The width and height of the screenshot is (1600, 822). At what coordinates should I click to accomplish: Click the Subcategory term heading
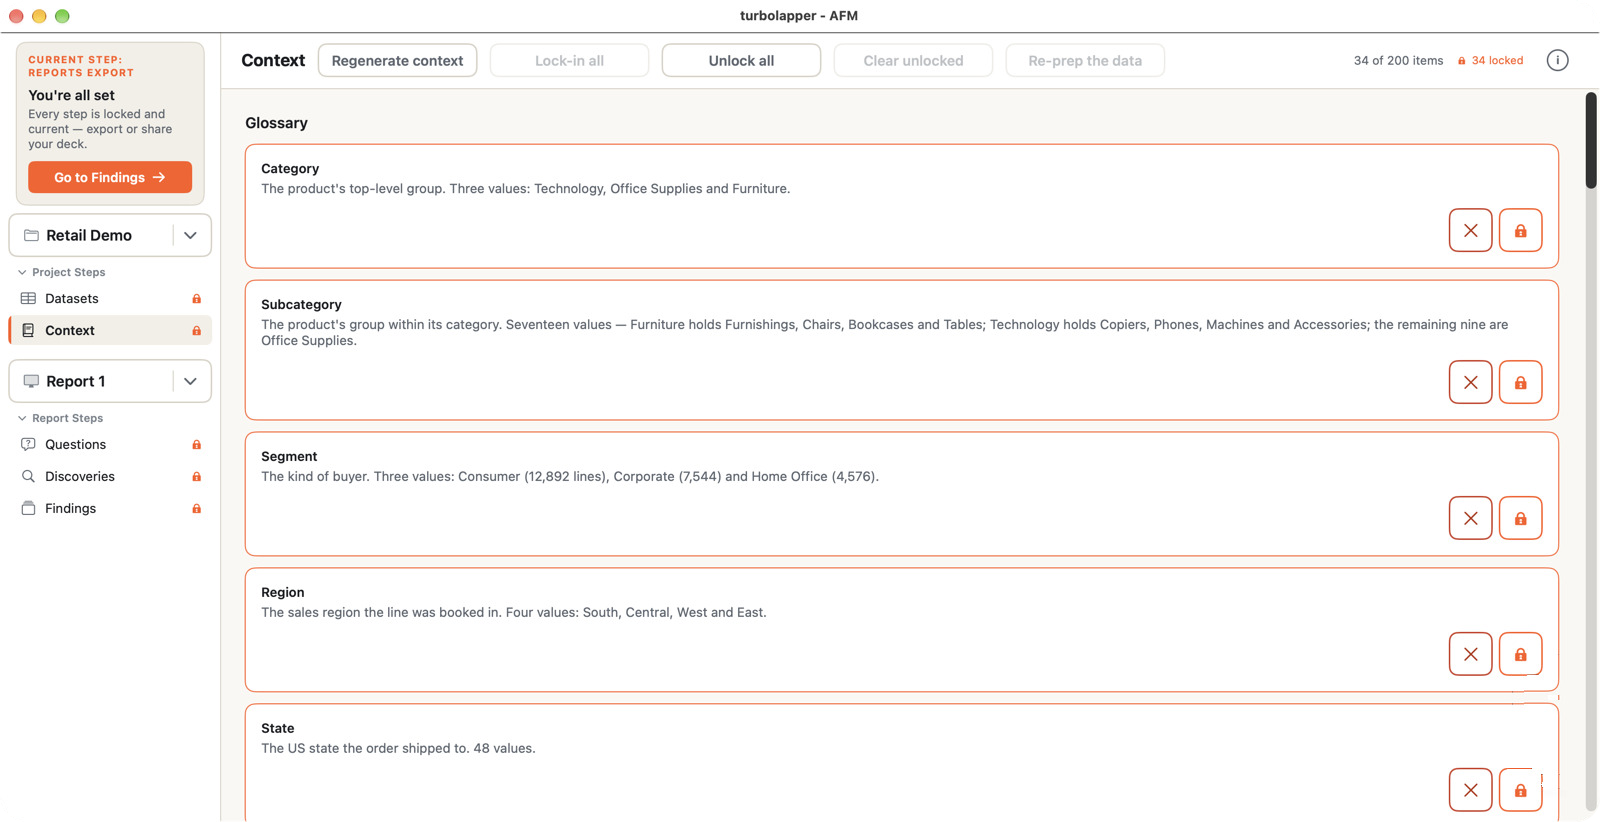[x=301, y=304]
